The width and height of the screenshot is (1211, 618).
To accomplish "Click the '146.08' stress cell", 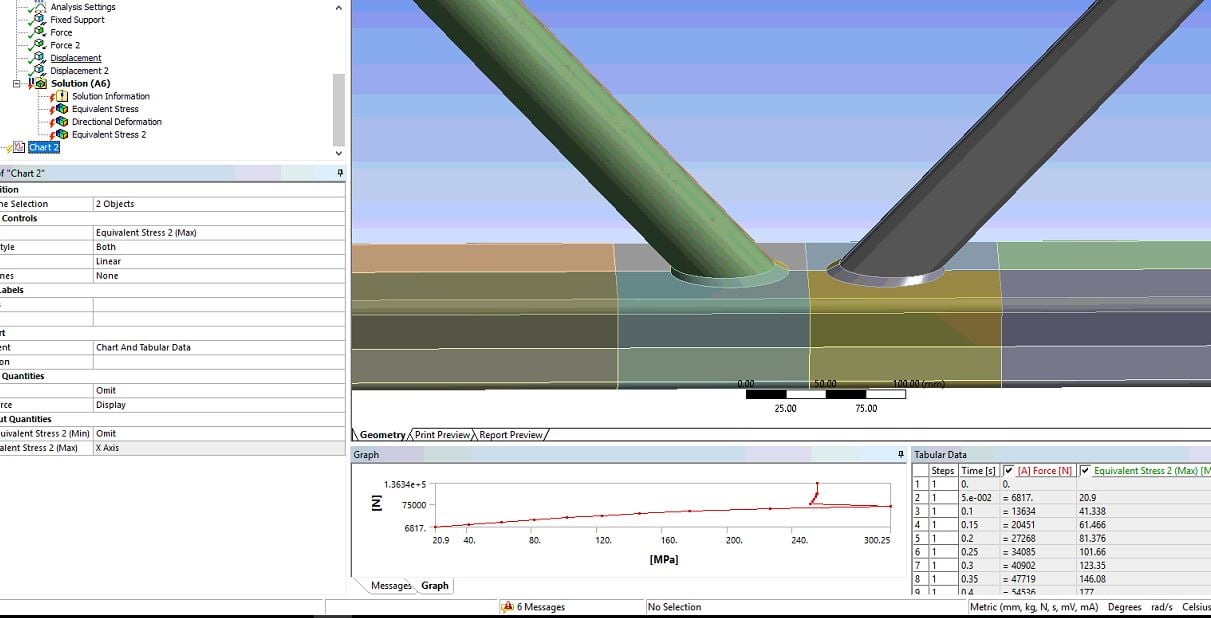I will [1144, 579].
